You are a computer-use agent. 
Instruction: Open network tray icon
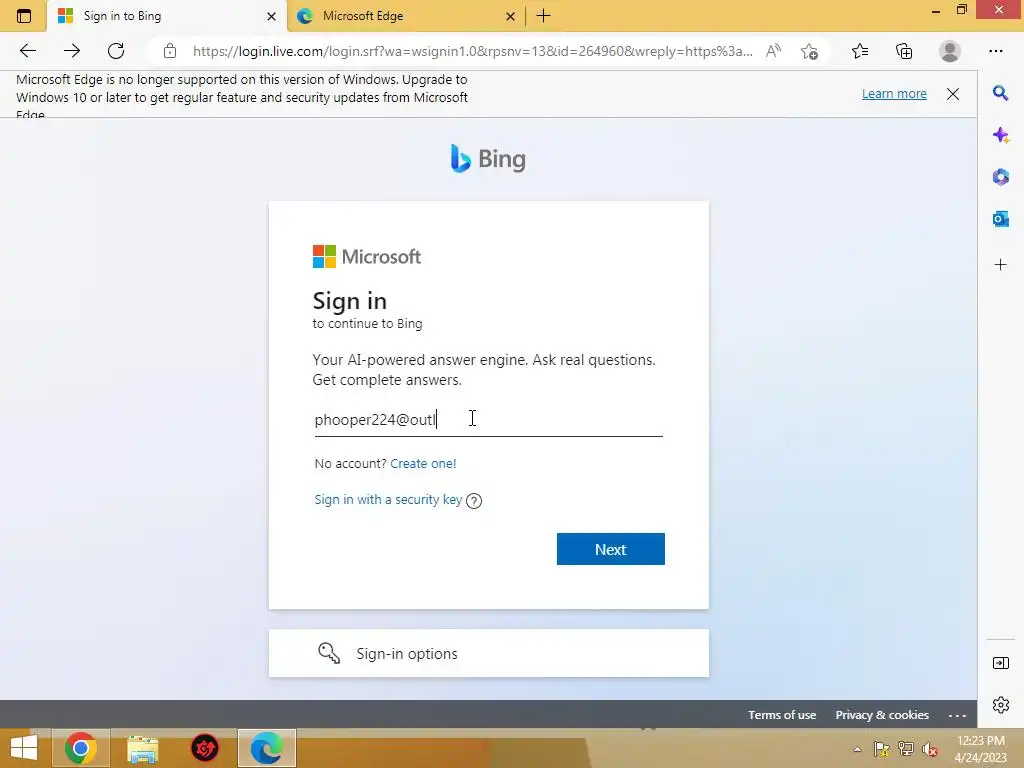pos(906,749)
